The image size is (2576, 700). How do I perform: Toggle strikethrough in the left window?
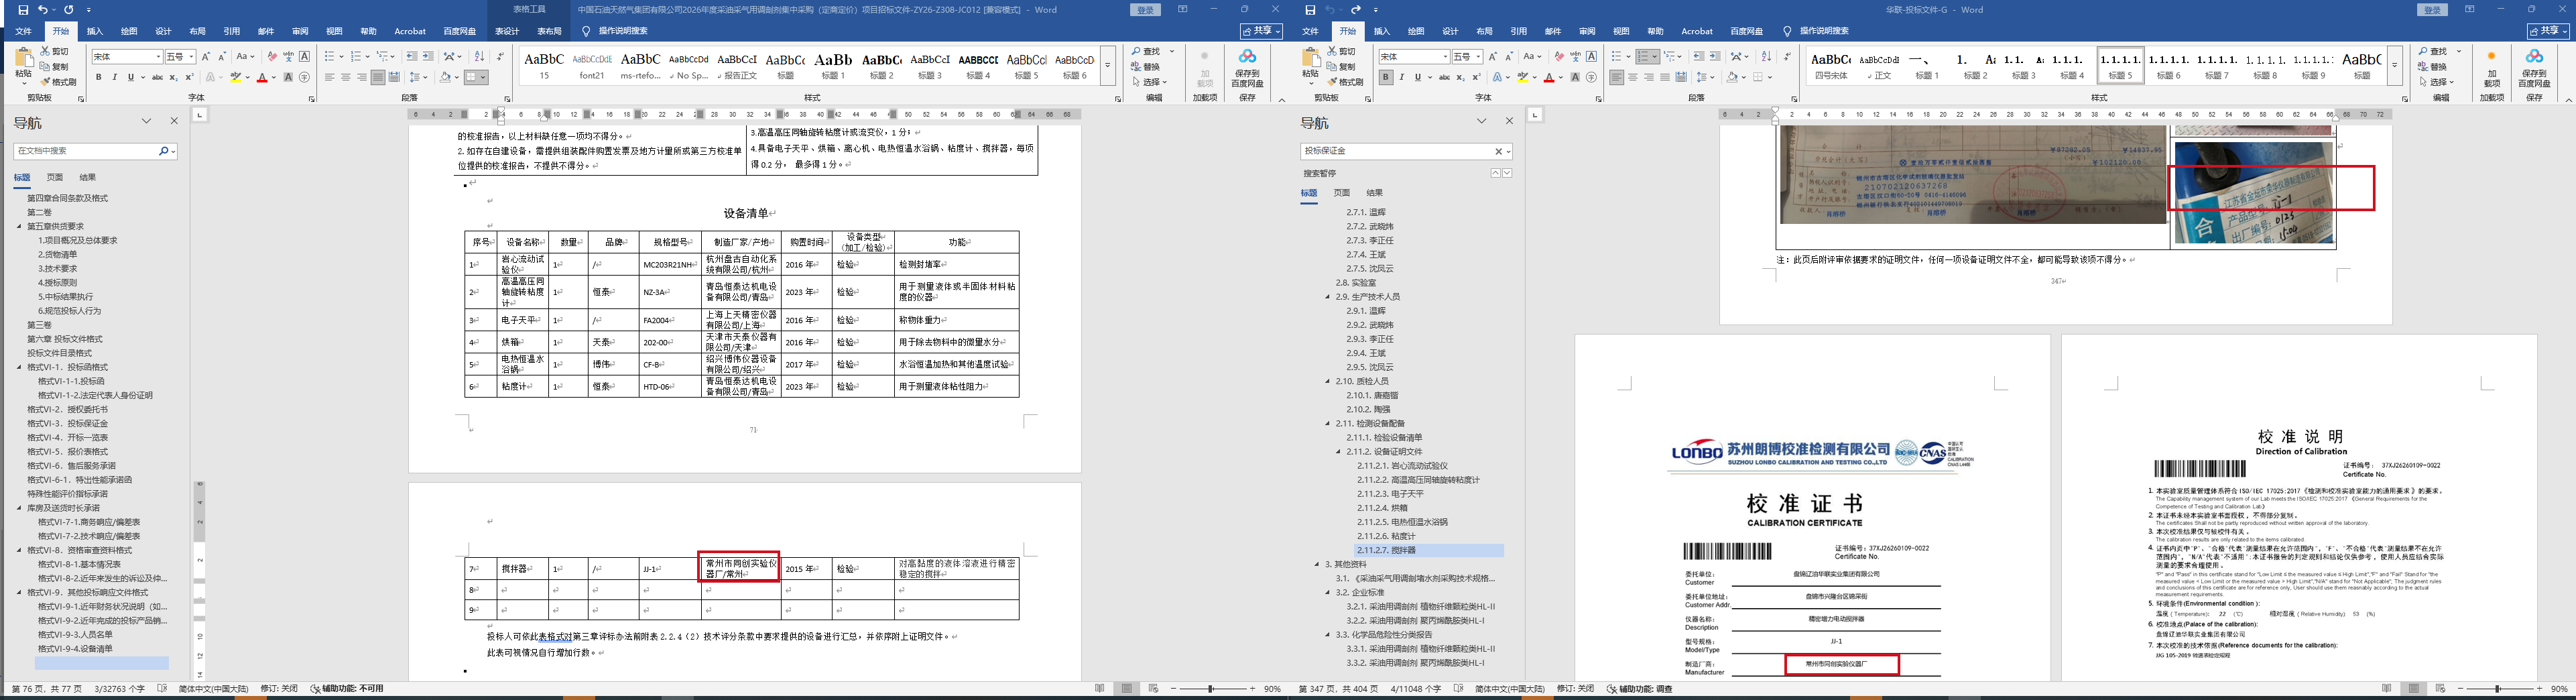[x=157, y=77]
